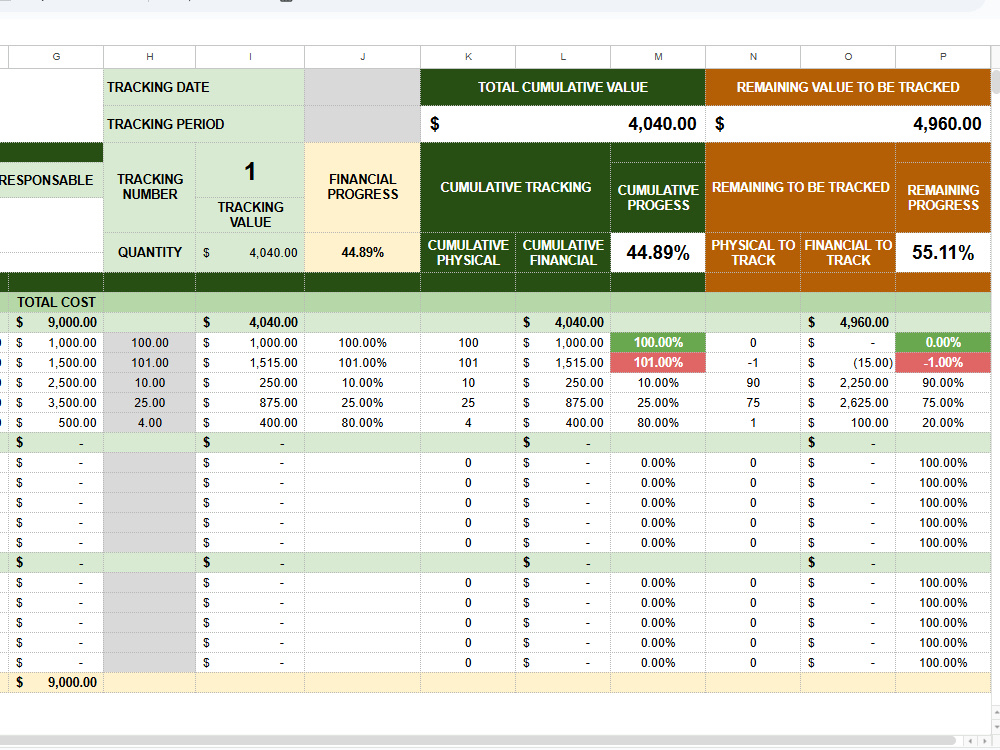Select the $2,250.00 financial to track cell
Image resolution: width=1000 pixels, height=750 pixels.
(x=848, y=383)
